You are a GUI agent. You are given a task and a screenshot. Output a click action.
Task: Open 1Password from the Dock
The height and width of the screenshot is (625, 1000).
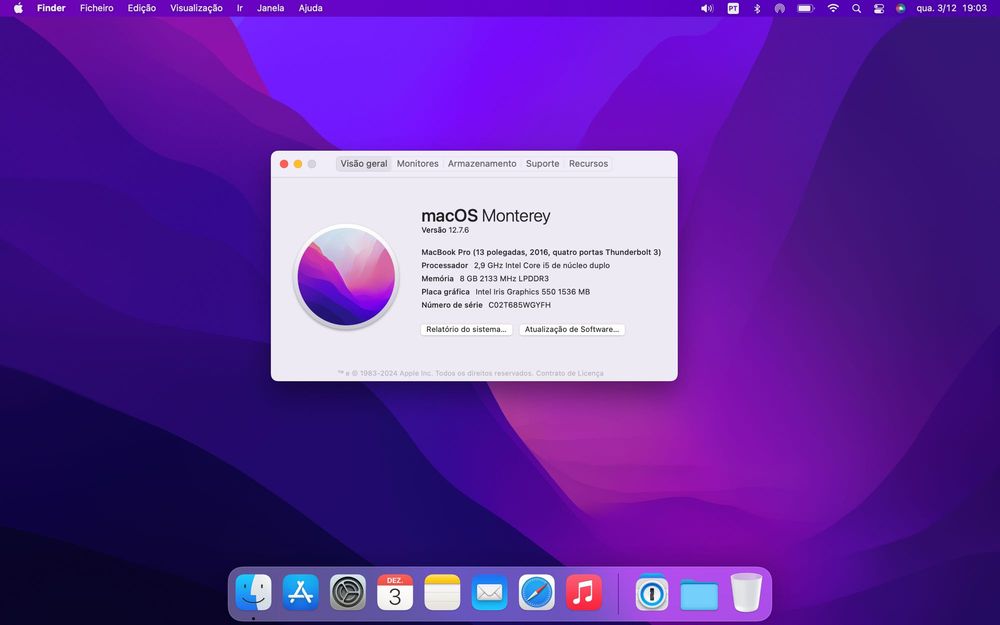(x=652, y=592)
